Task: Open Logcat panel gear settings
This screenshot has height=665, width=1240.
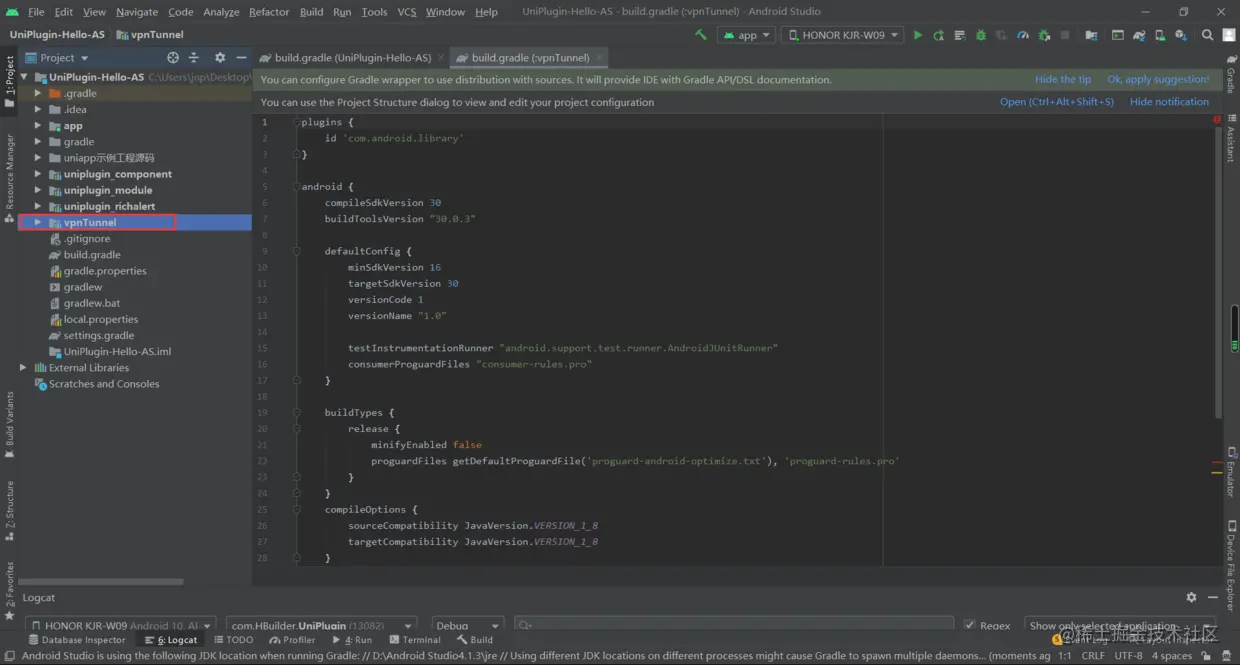Action: [x=1191, y=597]
